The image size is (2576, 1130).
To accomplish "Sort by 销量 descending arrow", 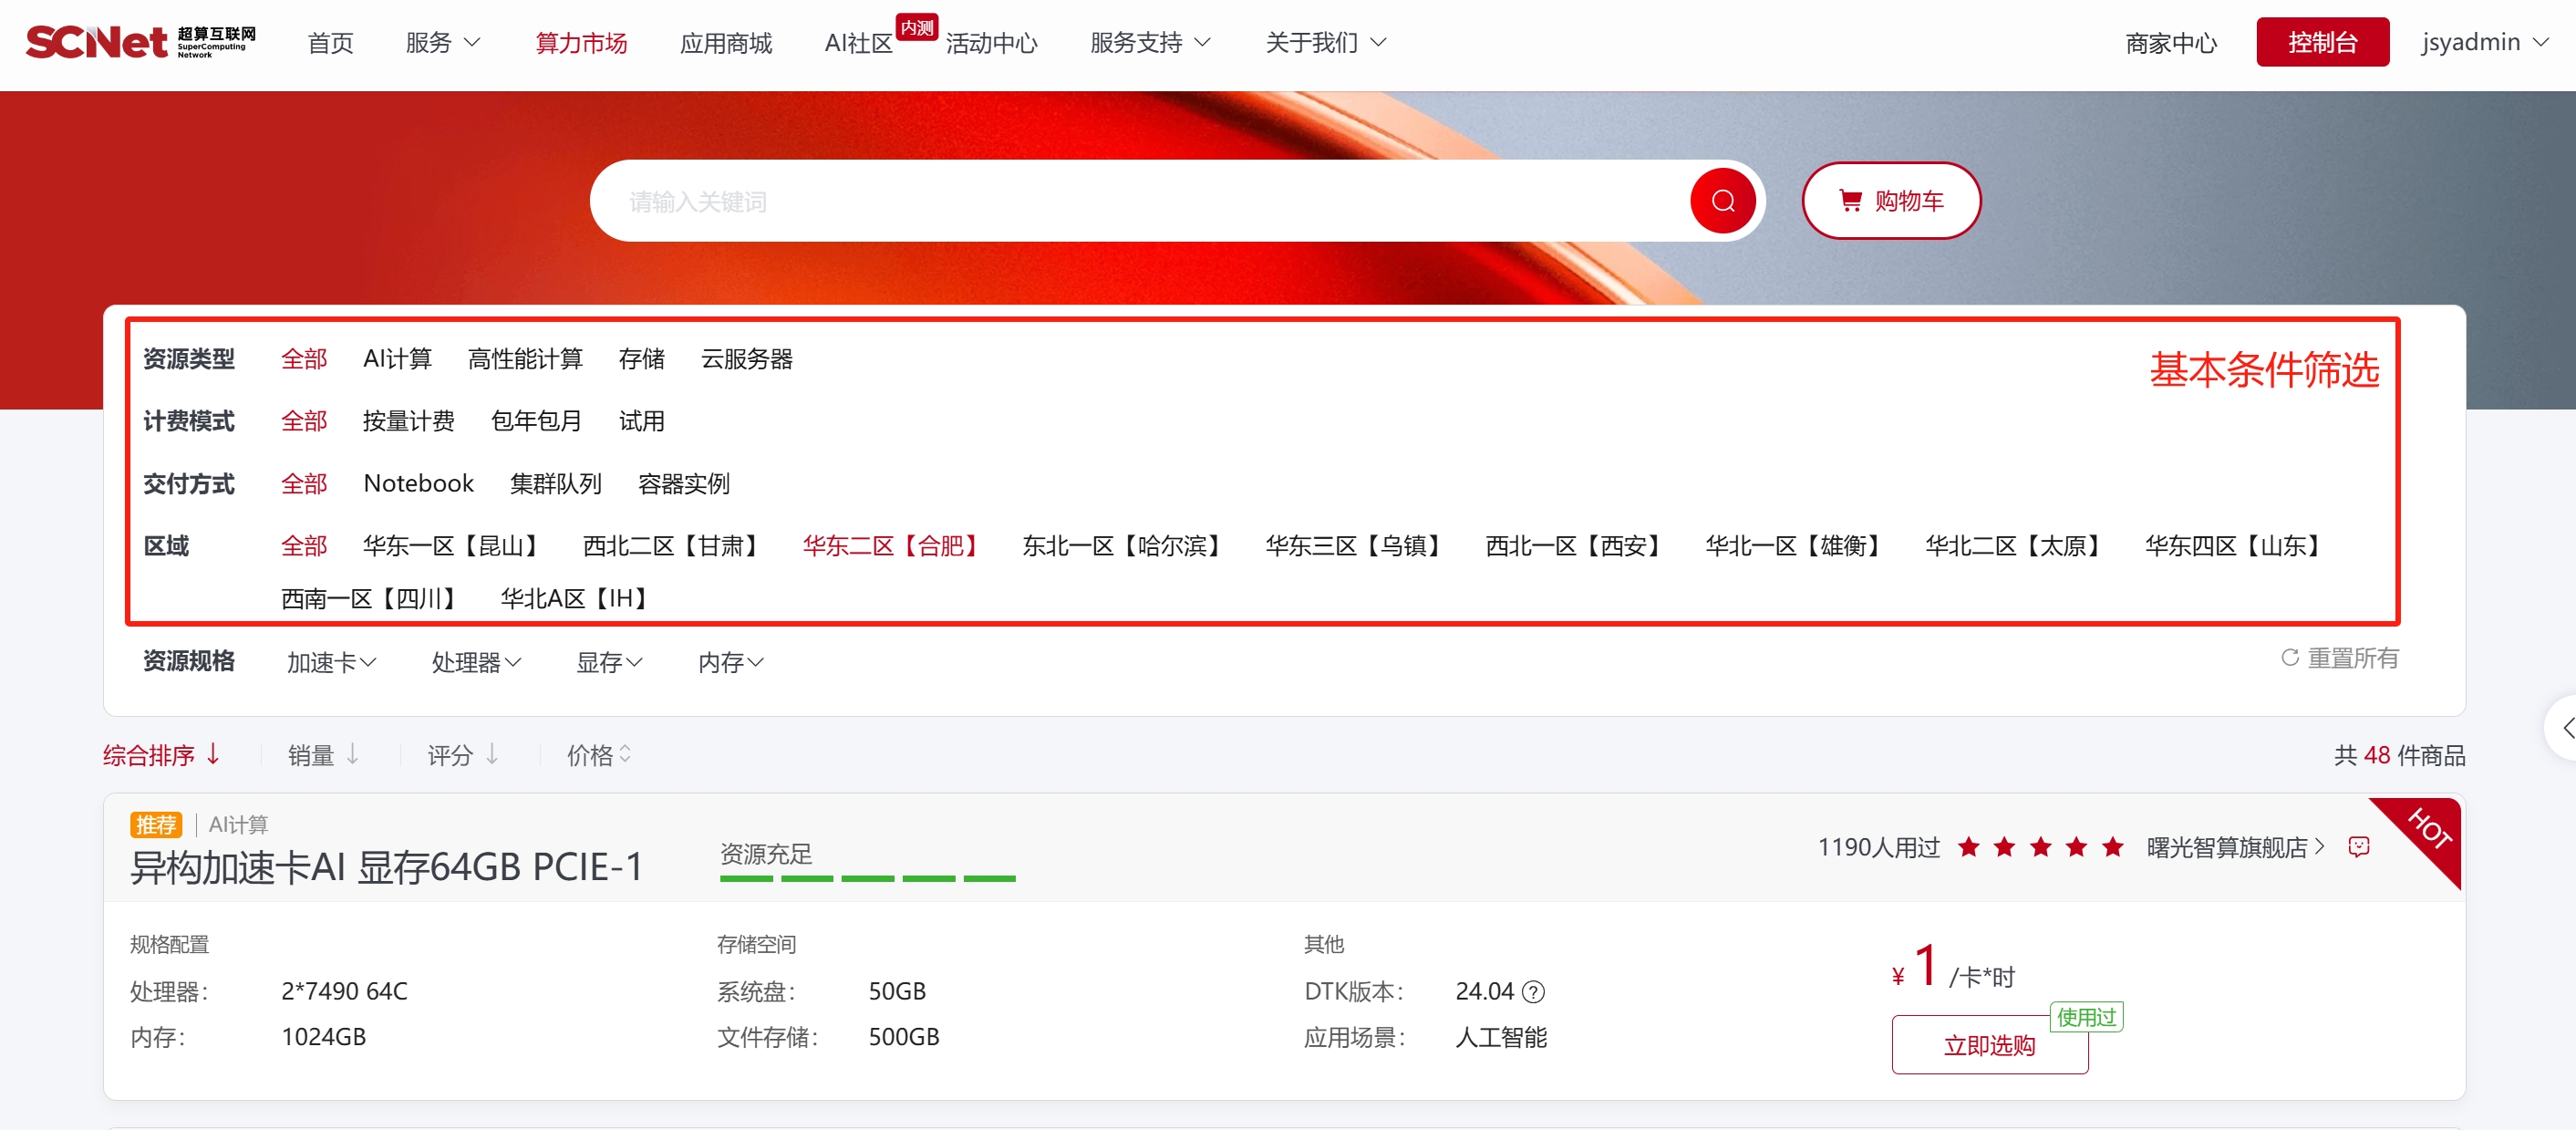I will click(352, 755).
